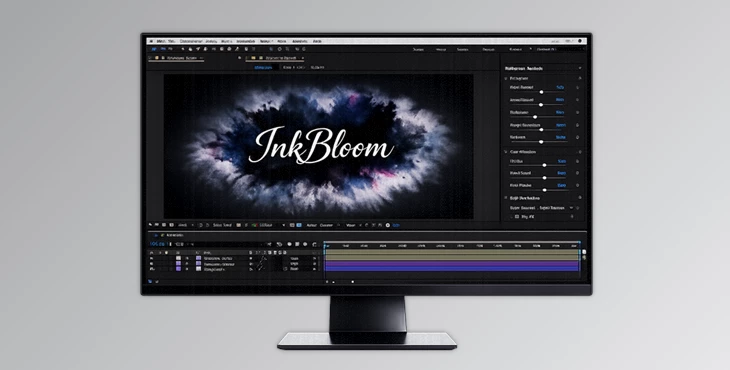
Task: Click the playhead at the timeline ruler start
Action: 325,244
